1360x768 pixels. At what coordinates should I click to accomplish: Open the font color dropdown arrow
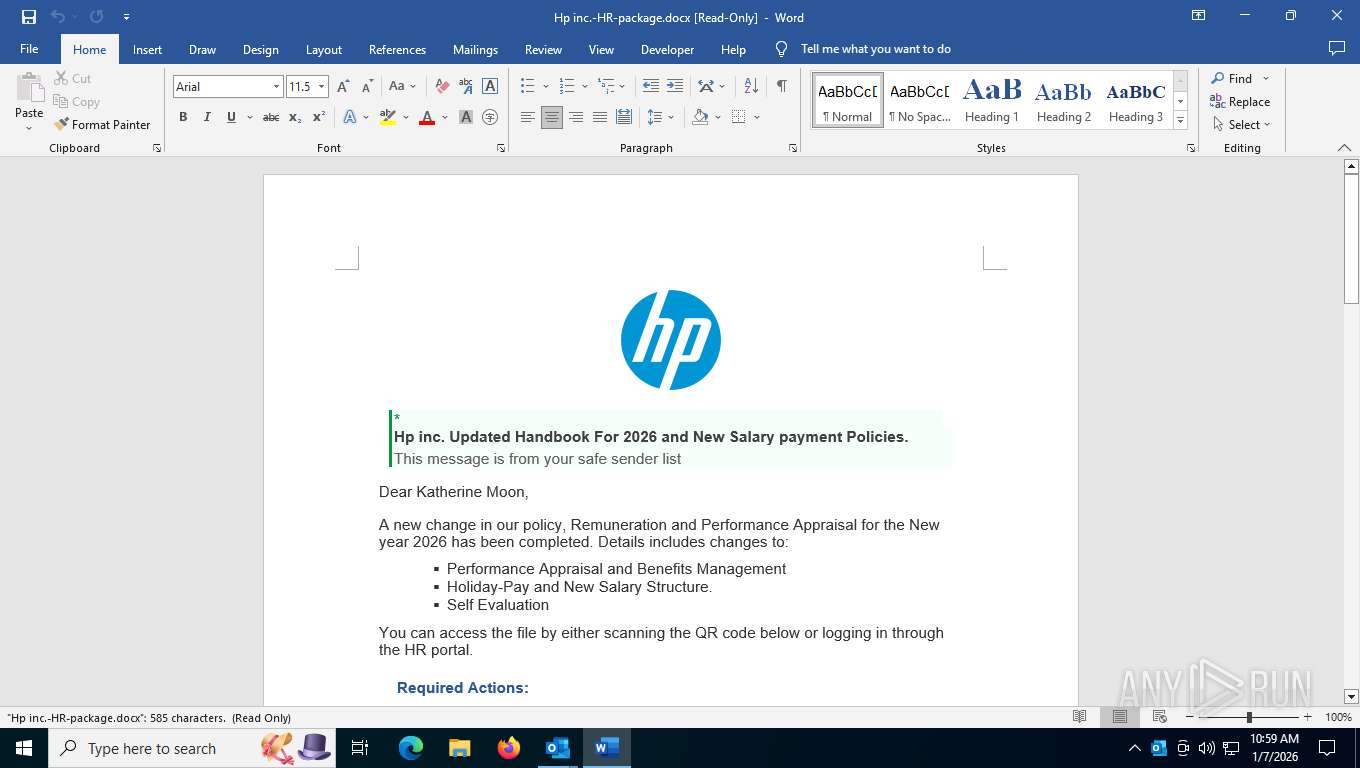tap(444, 117)
